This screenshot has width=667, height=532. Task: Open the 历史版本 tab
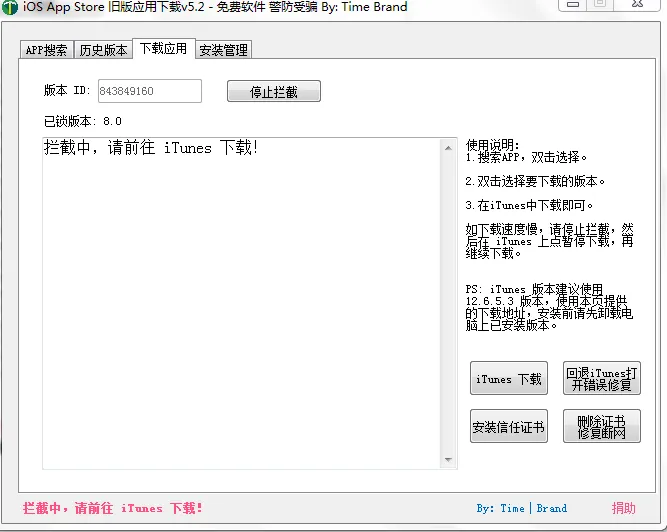103,50
